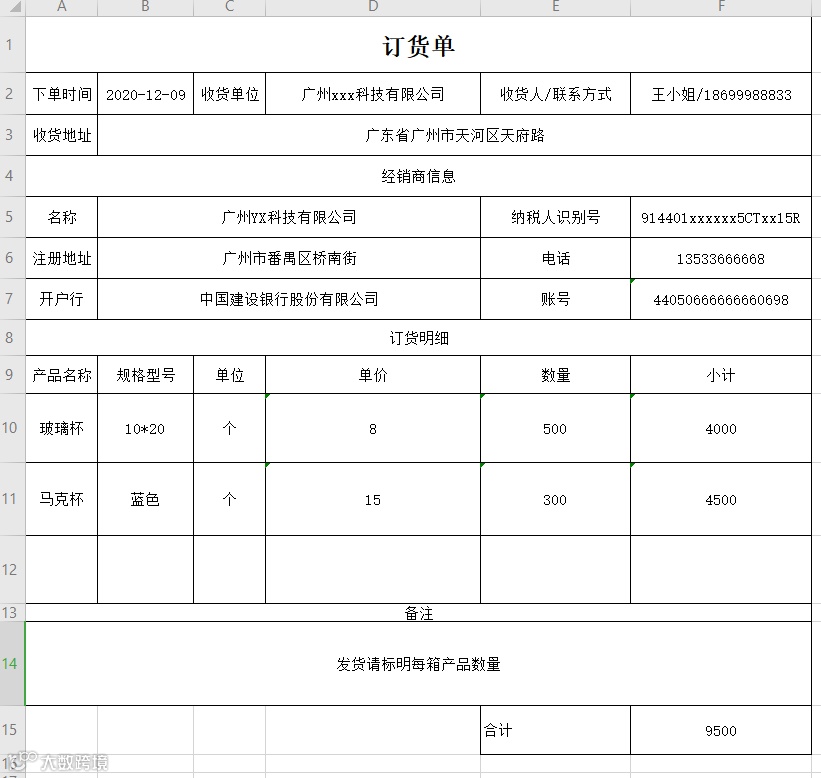
Task: Click the 注册地址 label cell
Action: point(62,258)
